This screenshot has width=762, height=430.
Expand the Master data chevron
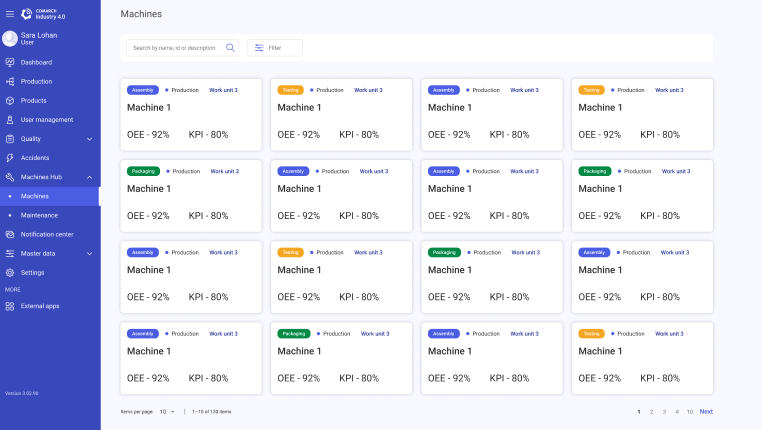(89, 254)
